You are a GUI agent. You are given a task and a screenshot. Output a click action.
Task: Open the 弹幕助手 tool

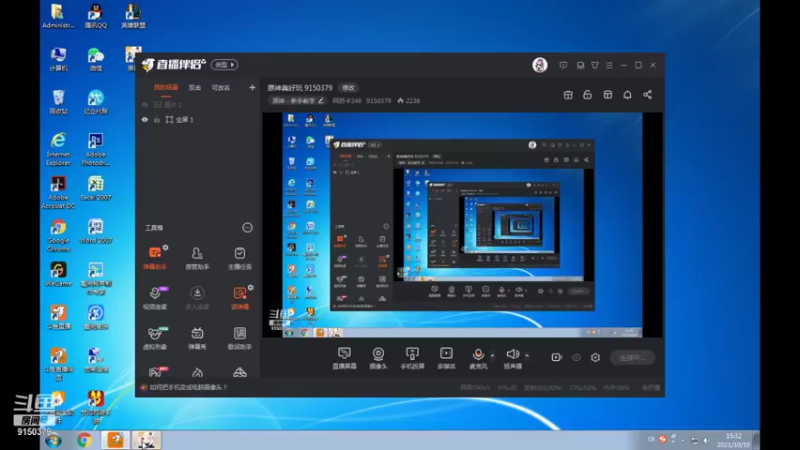tap(155, 258)
